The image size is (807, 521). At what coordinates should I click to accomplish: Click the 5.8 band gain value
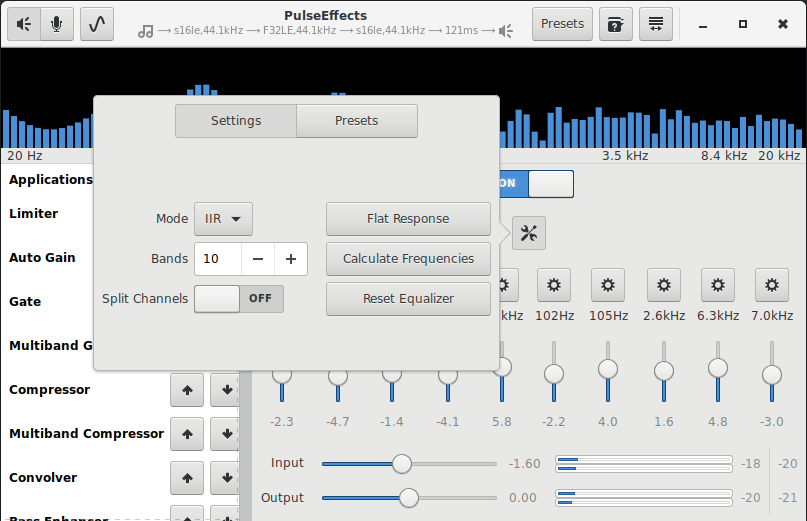click(502, 422)
